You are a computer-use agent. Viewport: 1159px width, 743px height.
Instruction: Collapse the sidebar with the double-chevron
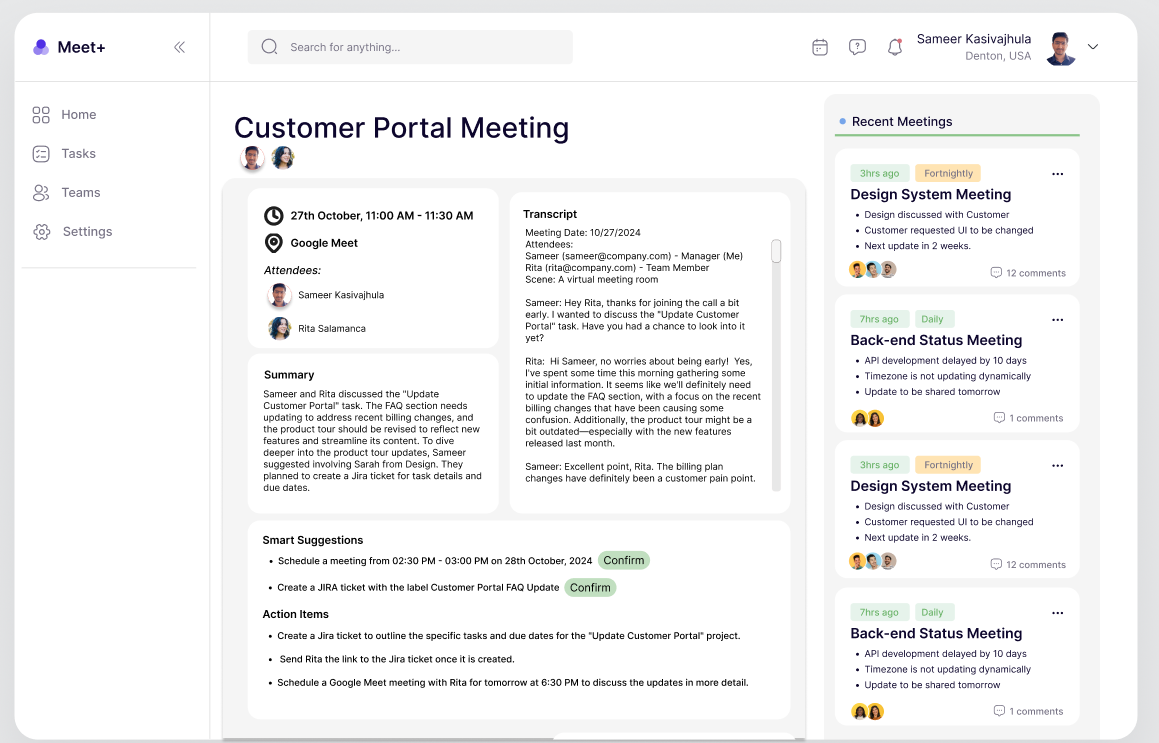[179, 46]
